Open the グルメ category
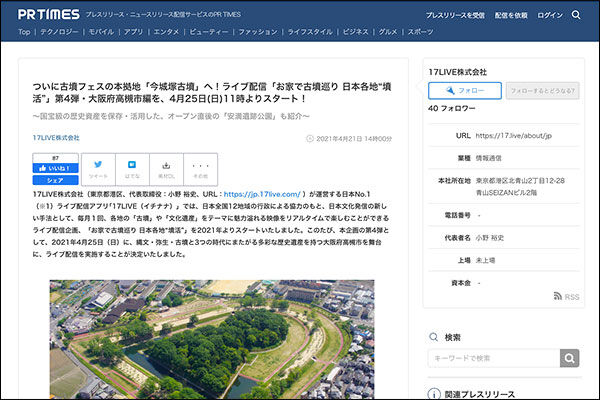 click(388, 32)
